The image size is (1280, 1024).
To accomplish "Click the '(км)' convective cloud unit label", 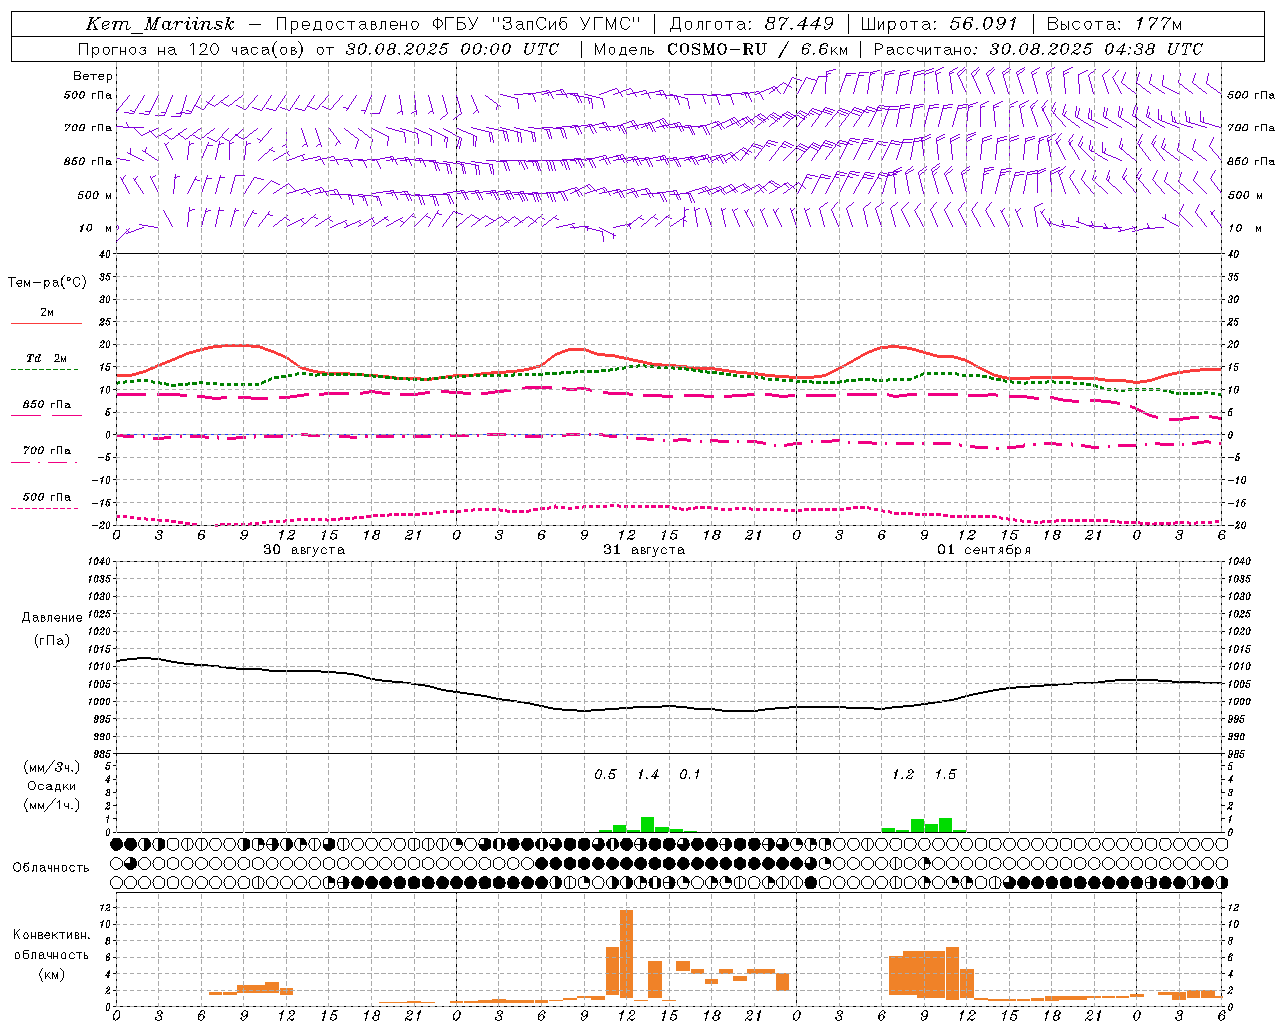I will 52,974.
